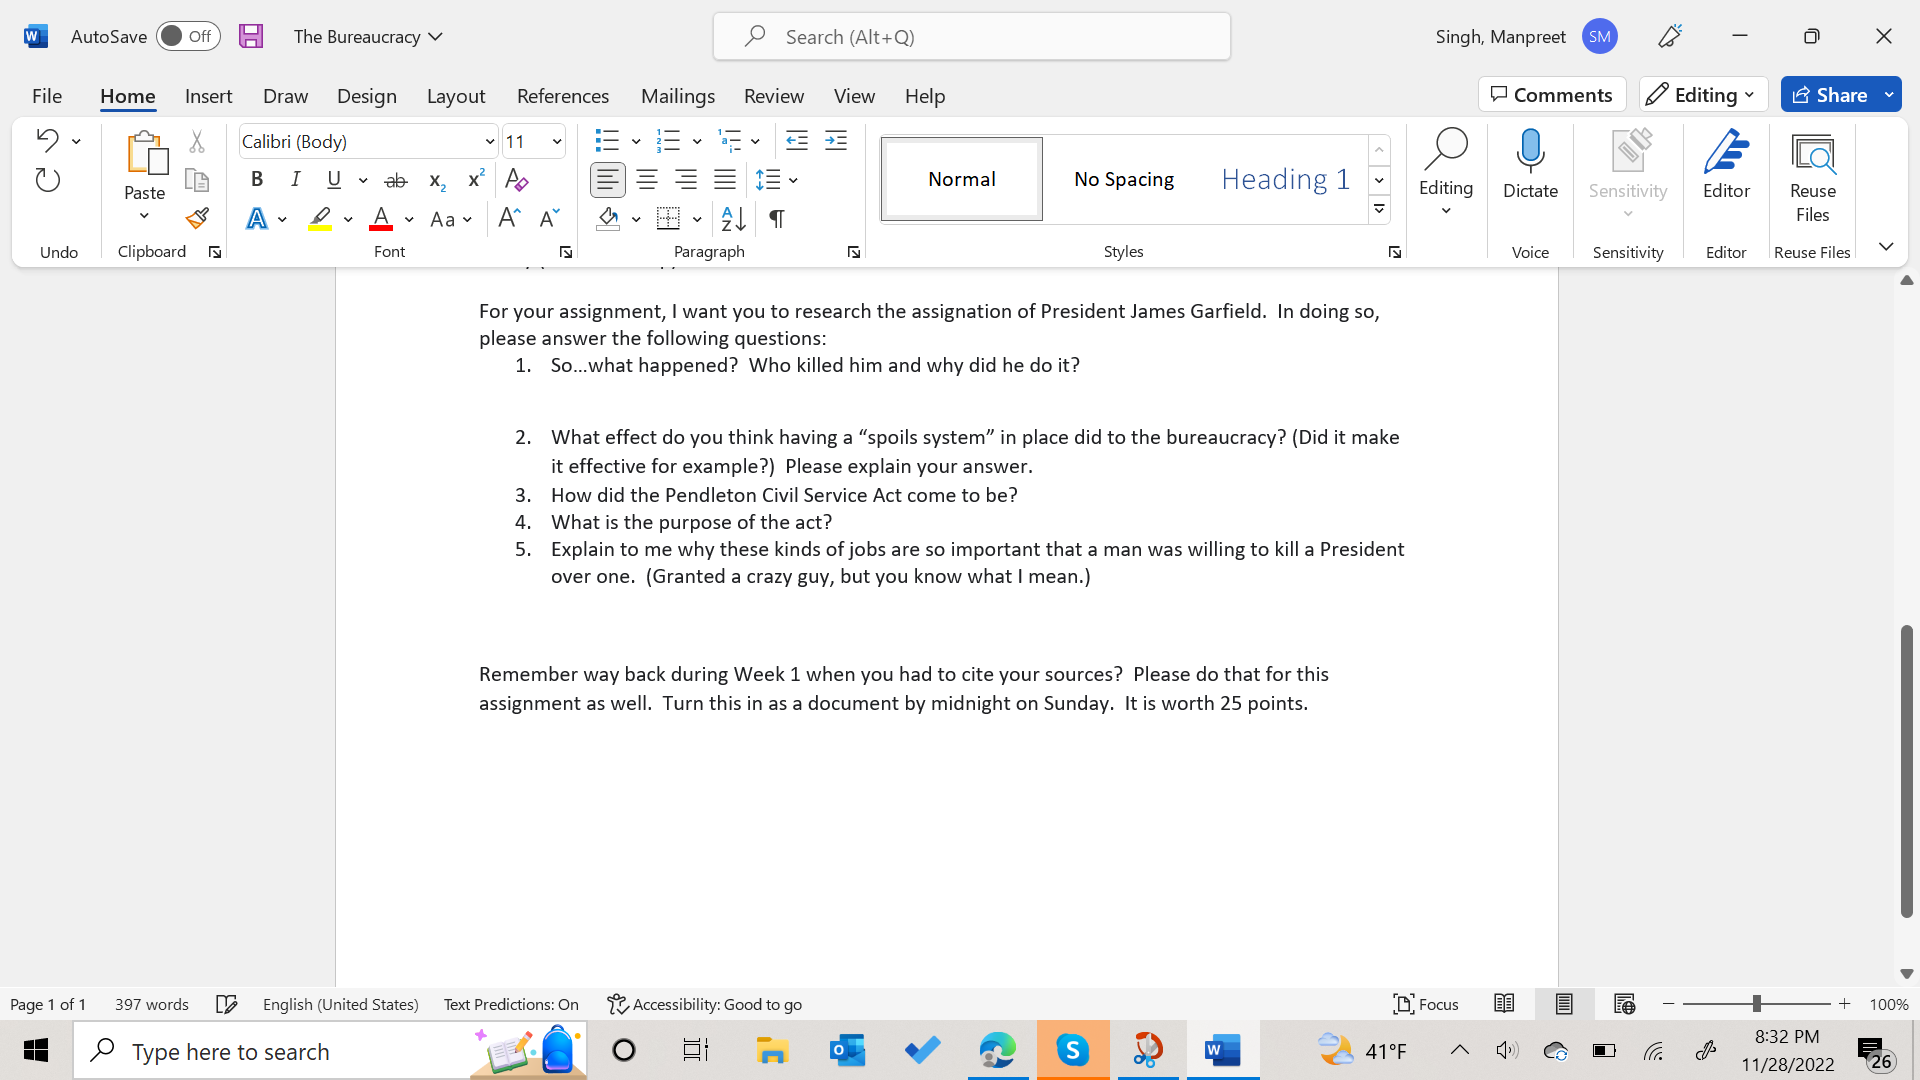Screen dimensions: 1920x1080
Task: Select the Subscript icon
Action: click(x=436, y=180)
